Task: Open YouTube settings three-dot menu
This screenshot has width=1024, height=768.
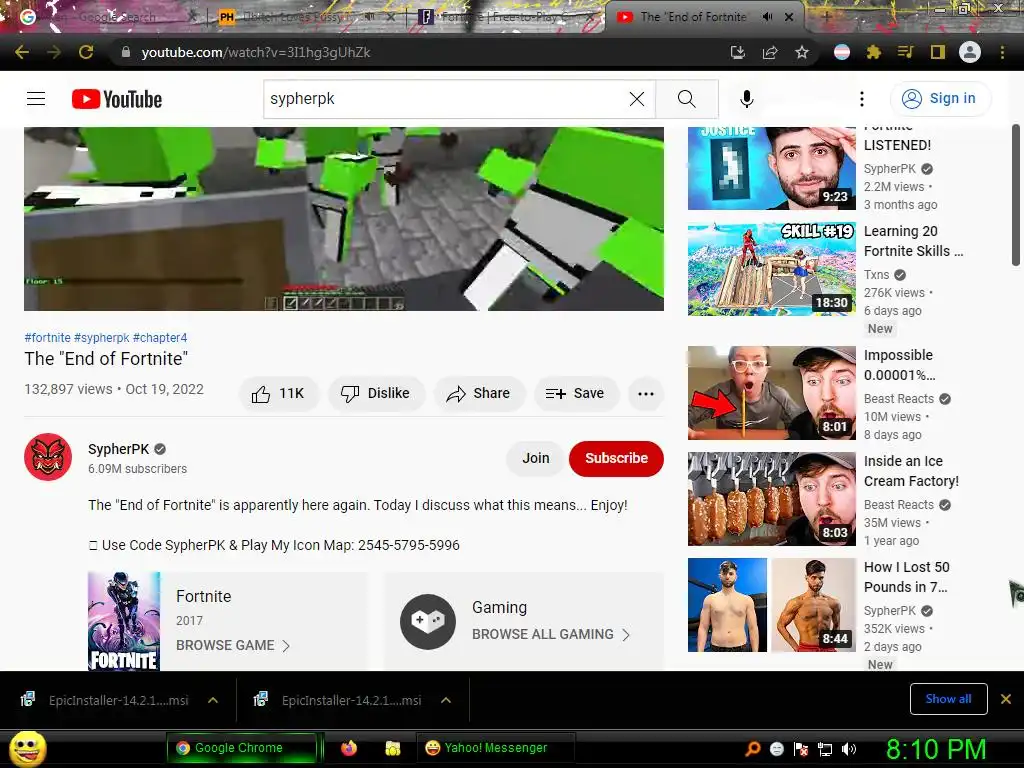Action: (x=862, y=99)
